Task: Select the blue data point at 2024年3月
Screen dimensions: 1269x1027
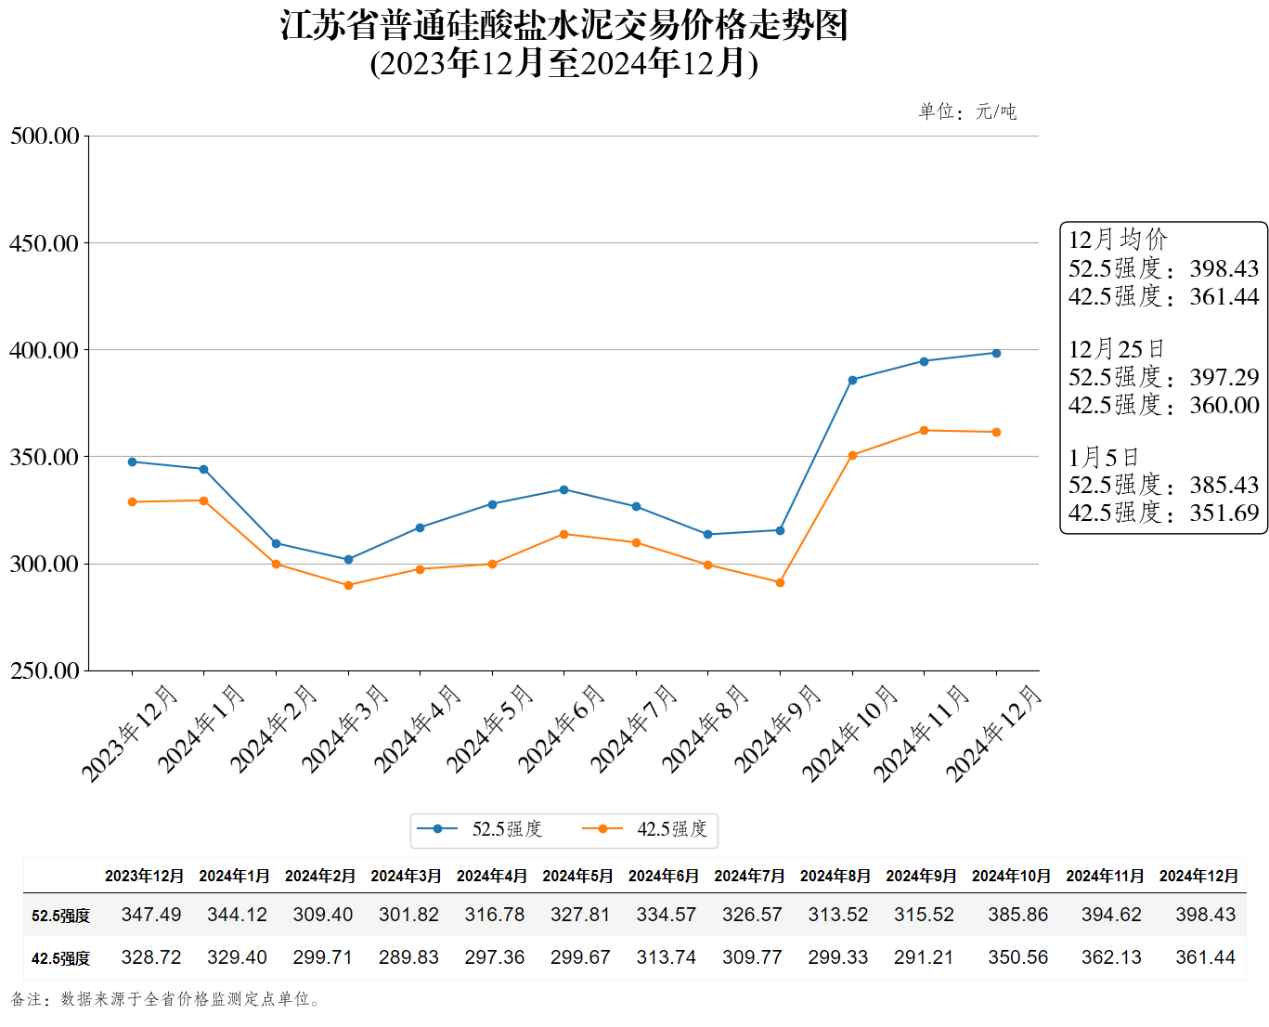Action: 348,559
